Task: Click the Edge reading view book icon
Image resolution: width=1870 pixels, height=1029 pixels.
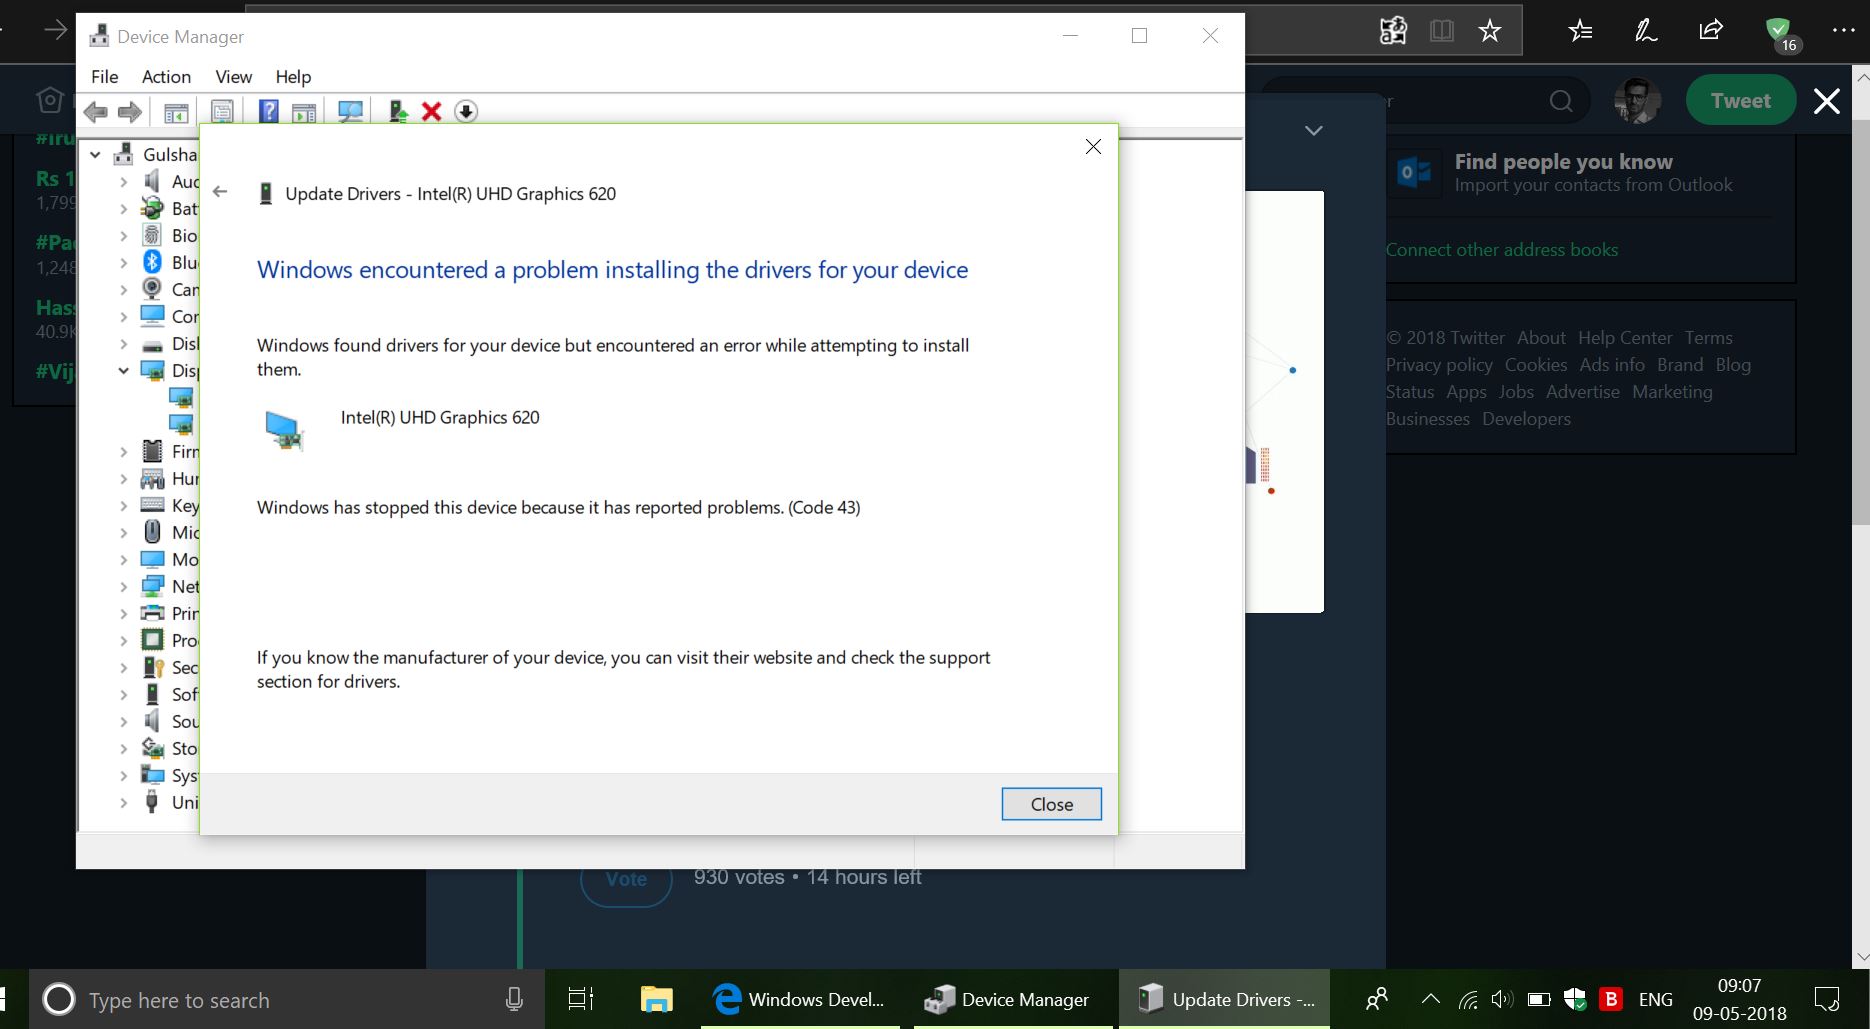Action: pyautogui.click(x=1441, y=31)
